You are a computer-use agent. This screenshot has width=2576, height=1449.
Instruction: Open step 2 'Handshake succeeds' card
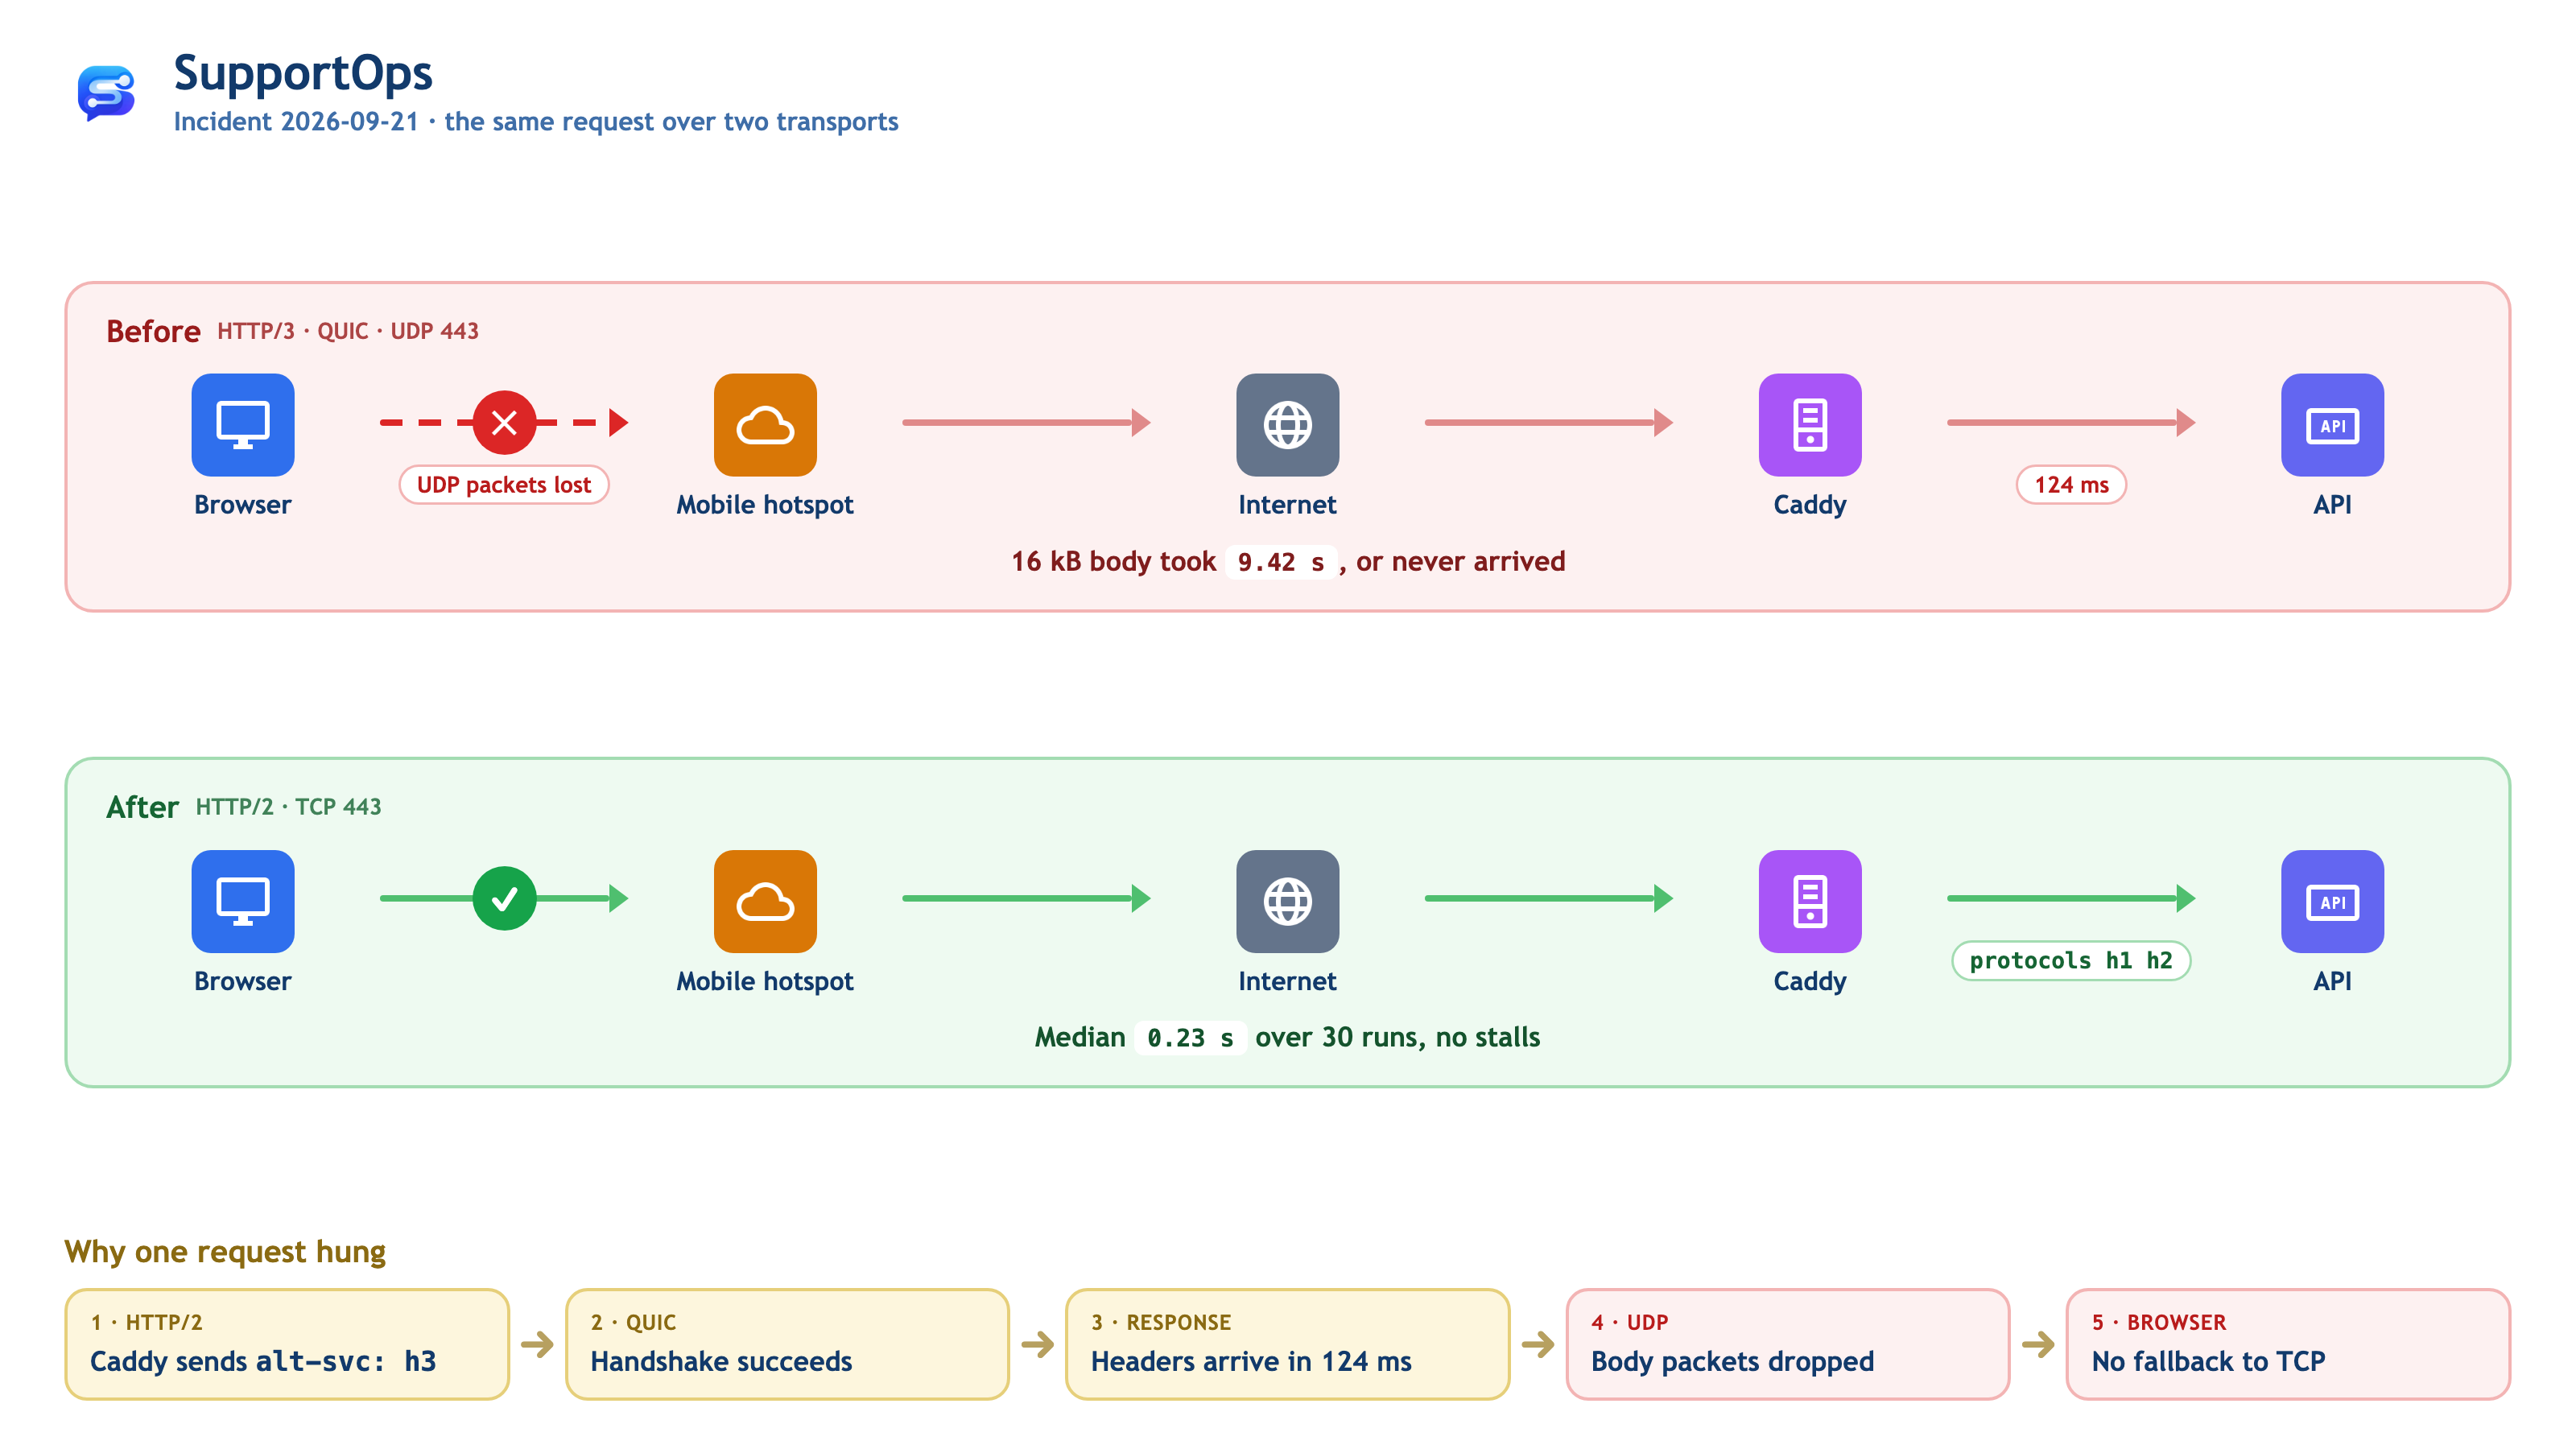pos(787,1344)
